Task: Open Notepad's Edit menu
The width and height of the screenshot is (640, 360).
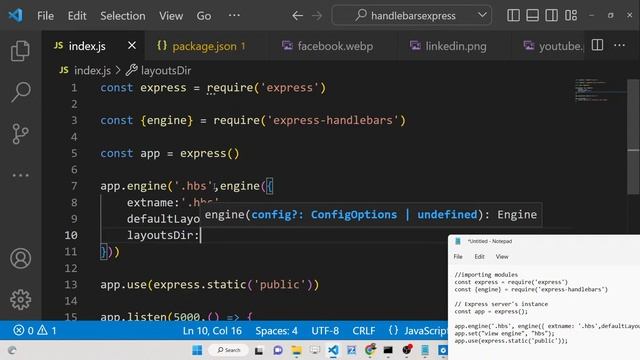Action: (x=480, y=257)
